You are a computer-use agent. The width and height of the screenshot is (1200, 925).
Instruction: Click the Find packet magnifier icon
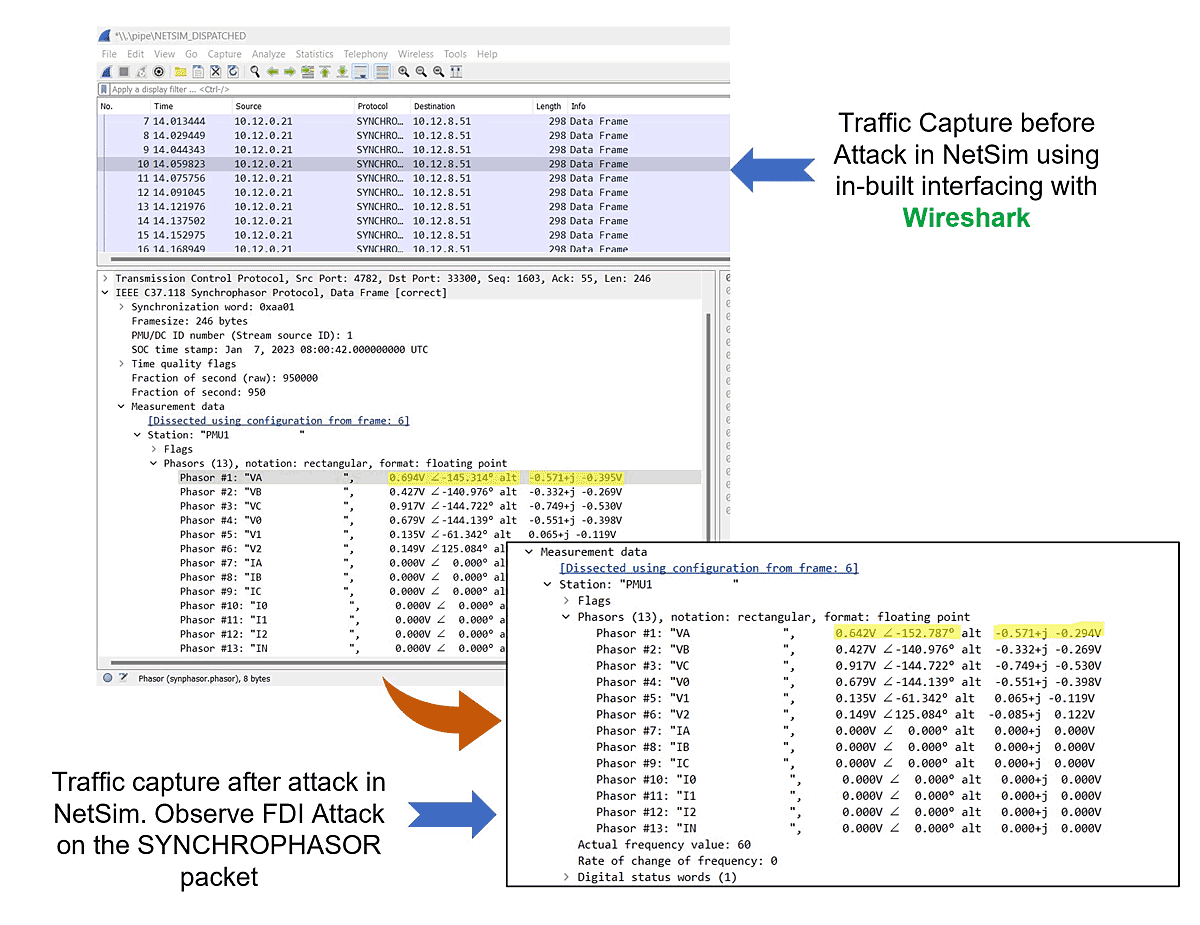pos(255,72)
